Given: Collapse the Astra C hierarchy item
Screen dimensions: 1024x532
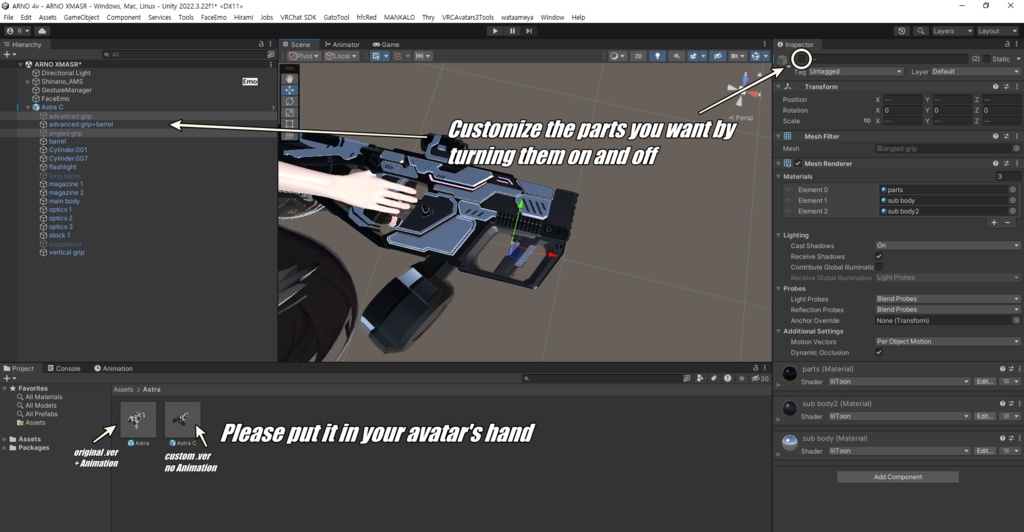Looking at the screenshot, I should (28, 108).
